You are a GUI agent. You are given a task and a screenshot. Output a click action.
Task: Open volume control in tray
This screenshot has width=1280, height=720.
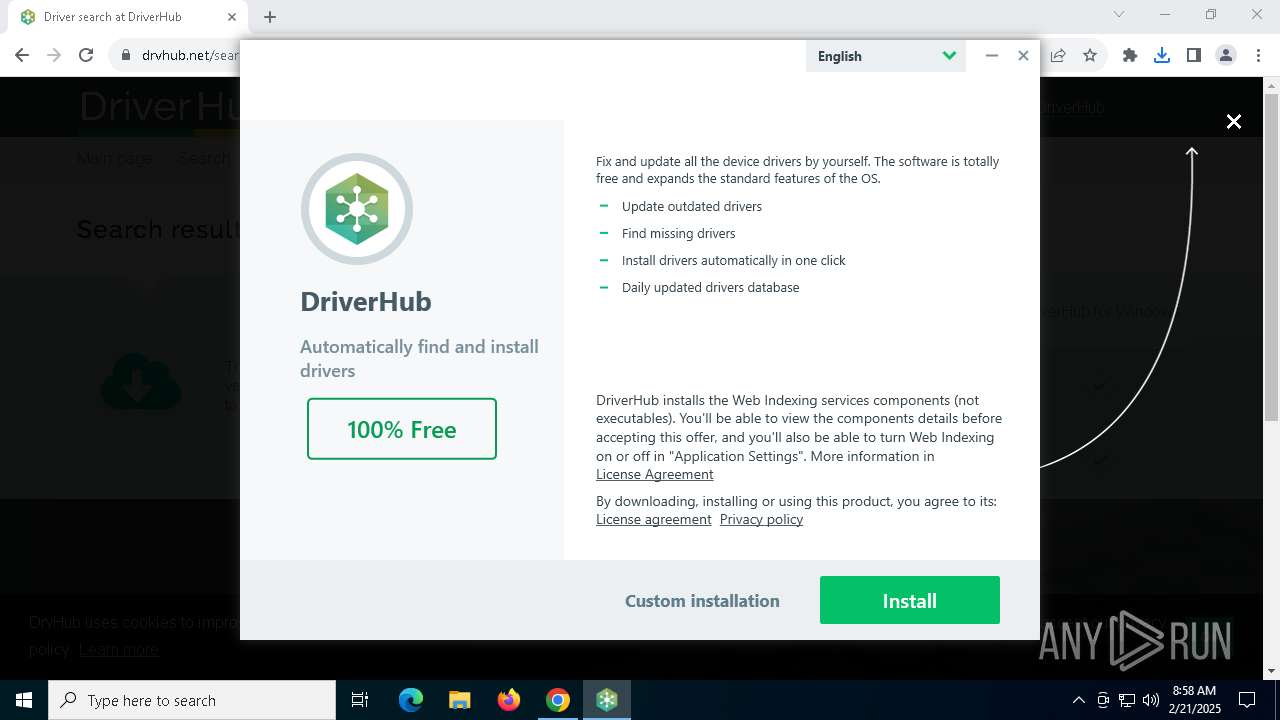point(1151,700)
